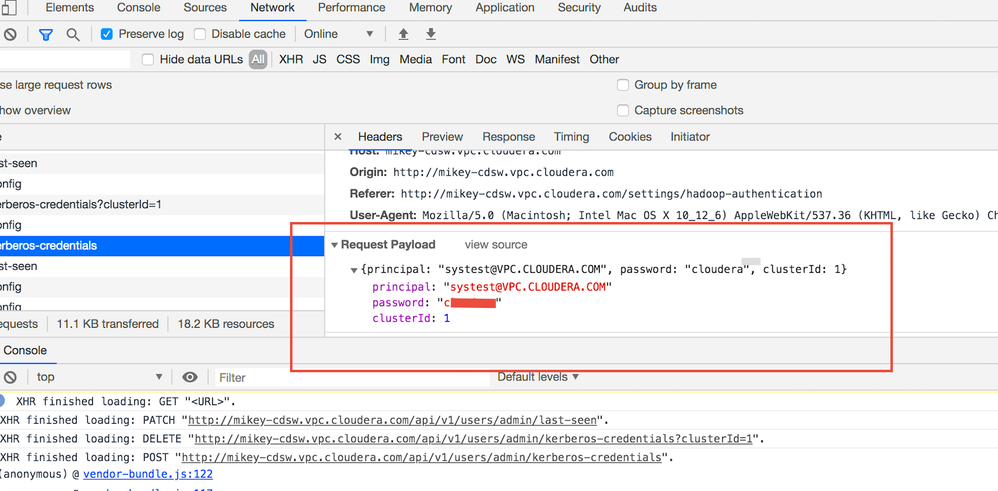
Task: Open network search with magnifier icon
Action: (x=73, y=34)
